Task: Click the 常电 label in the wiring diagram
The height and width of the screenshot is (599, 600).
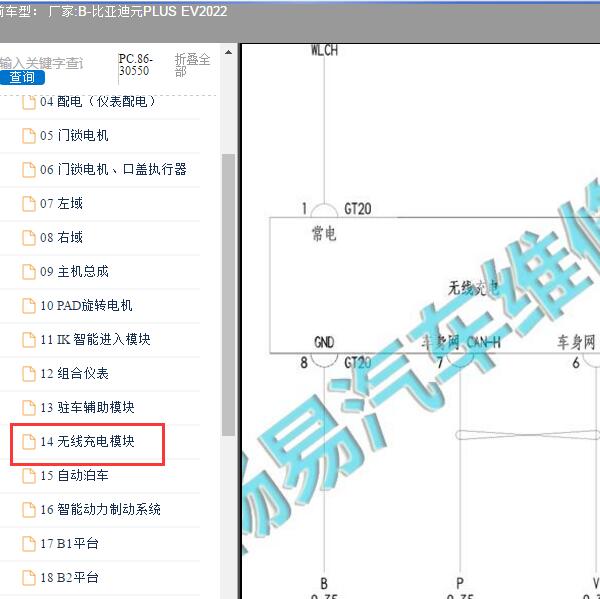Action: coord(324,233)
